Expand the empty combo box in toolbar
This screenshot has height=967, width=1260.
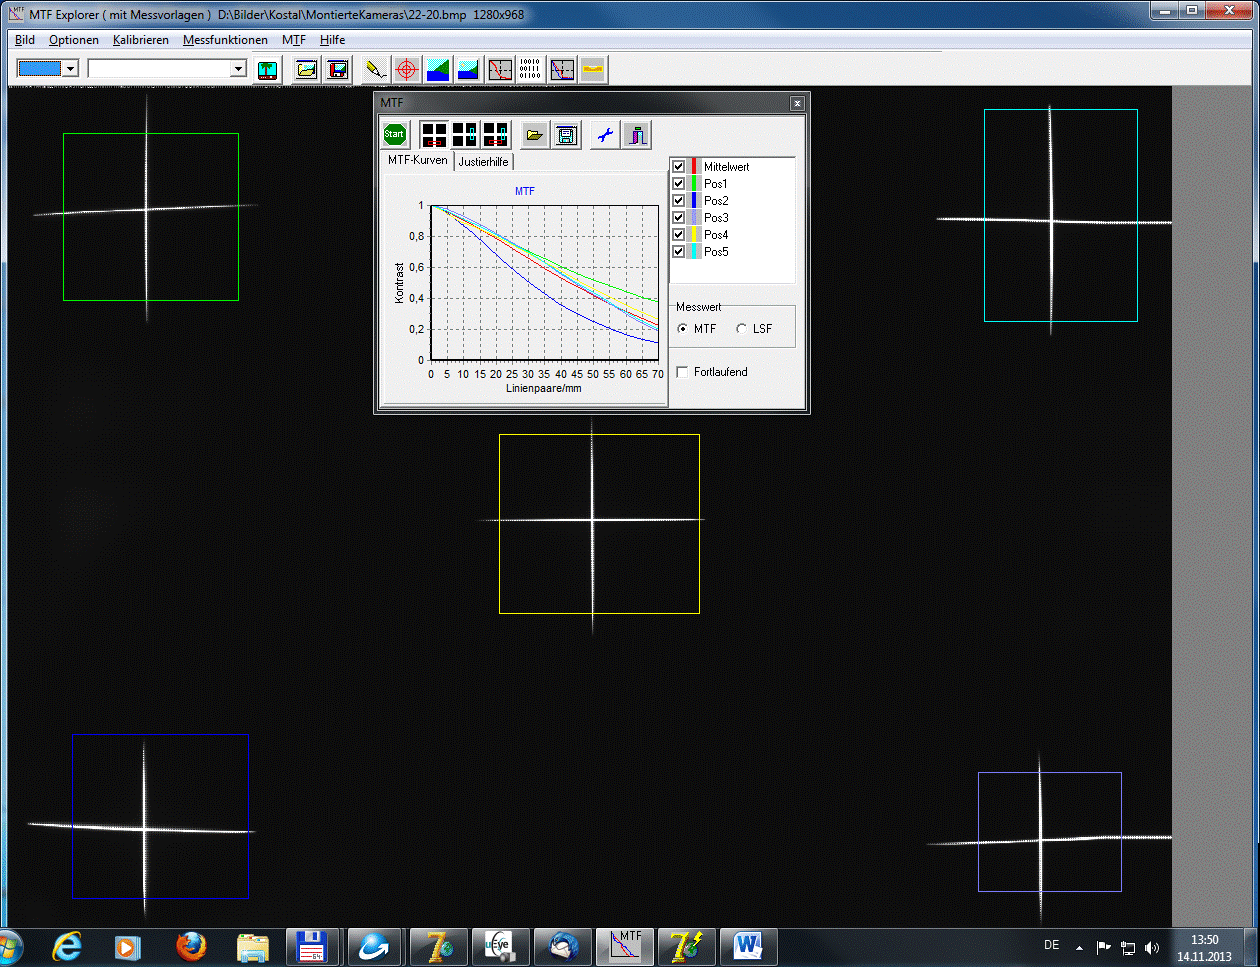[238, 68]
